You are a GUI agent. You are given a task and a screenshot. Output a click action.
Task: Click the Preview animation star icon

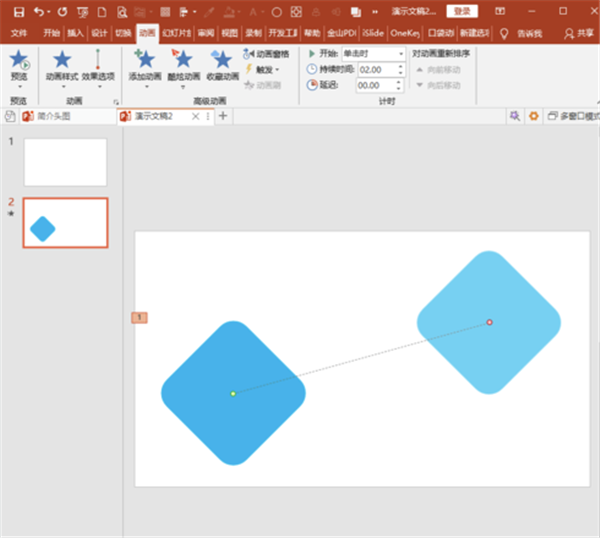pos(18,62)
